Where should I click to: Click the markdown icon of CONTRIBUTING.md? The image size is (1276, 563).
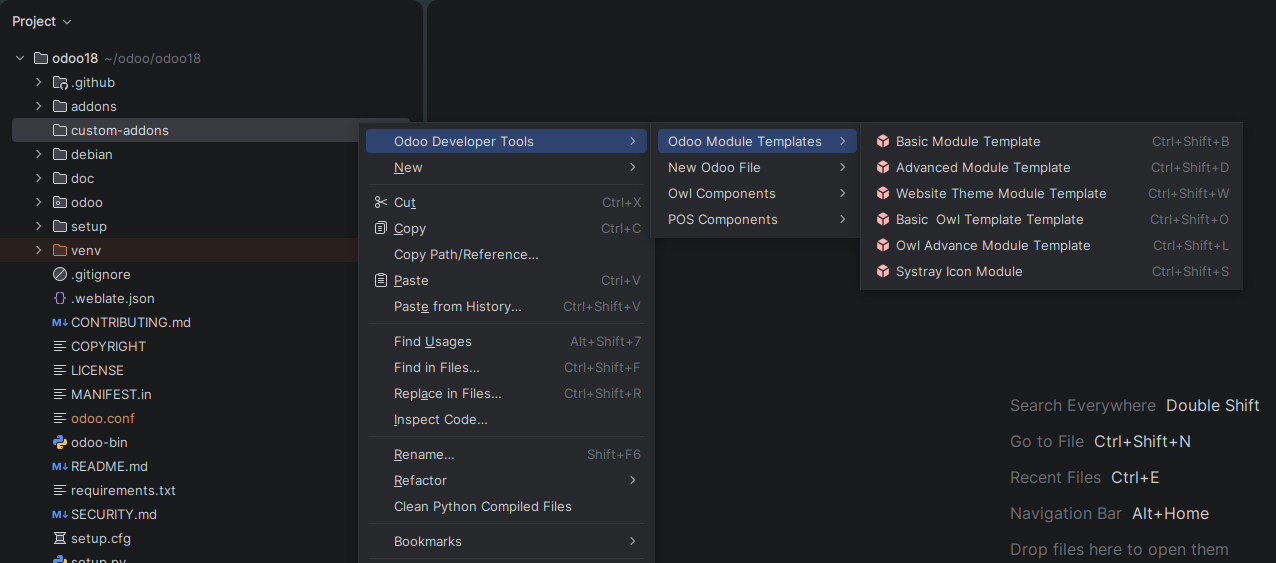[60, 322]
